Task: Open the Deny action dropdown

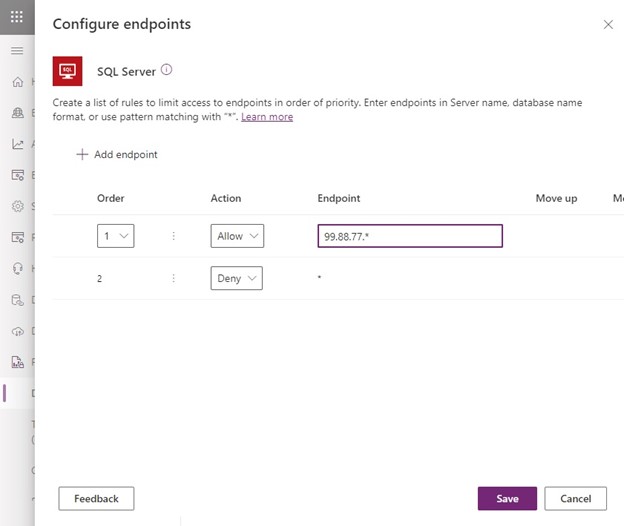Action: tap(237, 278)
